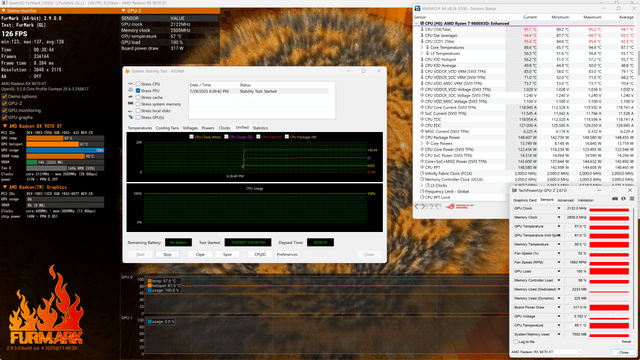Toggle GPU-Z Log to file checkbox
Viewport: 640px width, 360px height.
[516, 342]
